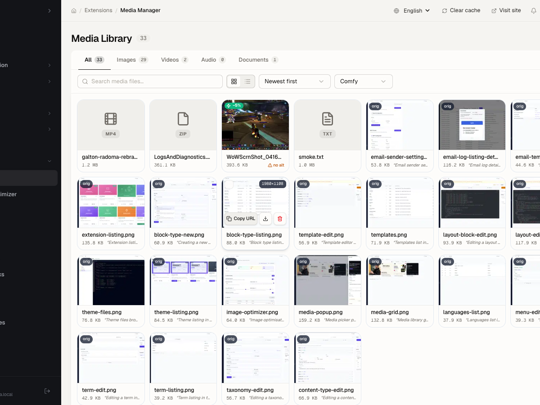Switch to list view layout

click(x=248, y=81)
